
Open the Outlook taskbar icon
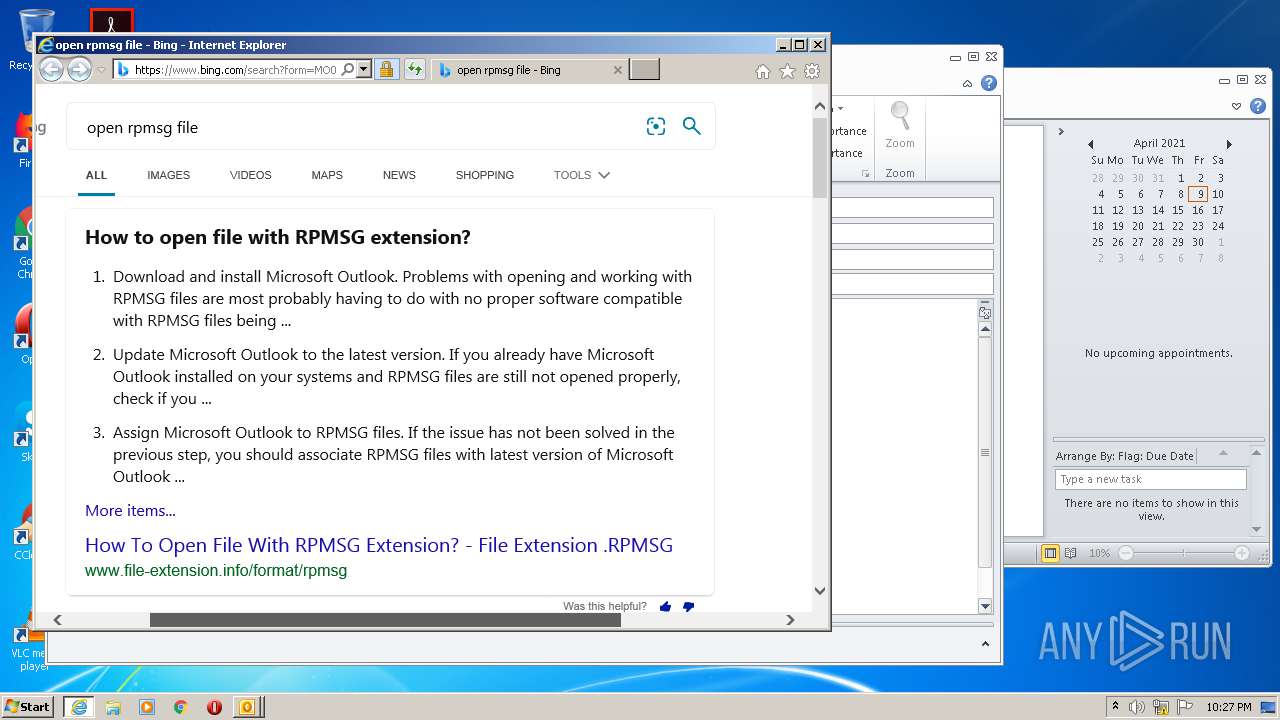247,707
